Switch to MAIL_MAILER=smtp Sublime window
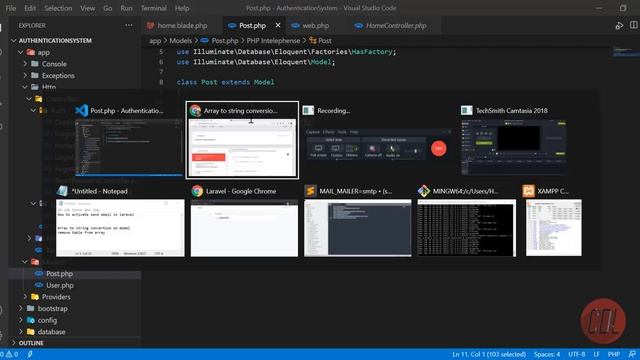This screenshot has width=640, height=360. pos(358,228)
